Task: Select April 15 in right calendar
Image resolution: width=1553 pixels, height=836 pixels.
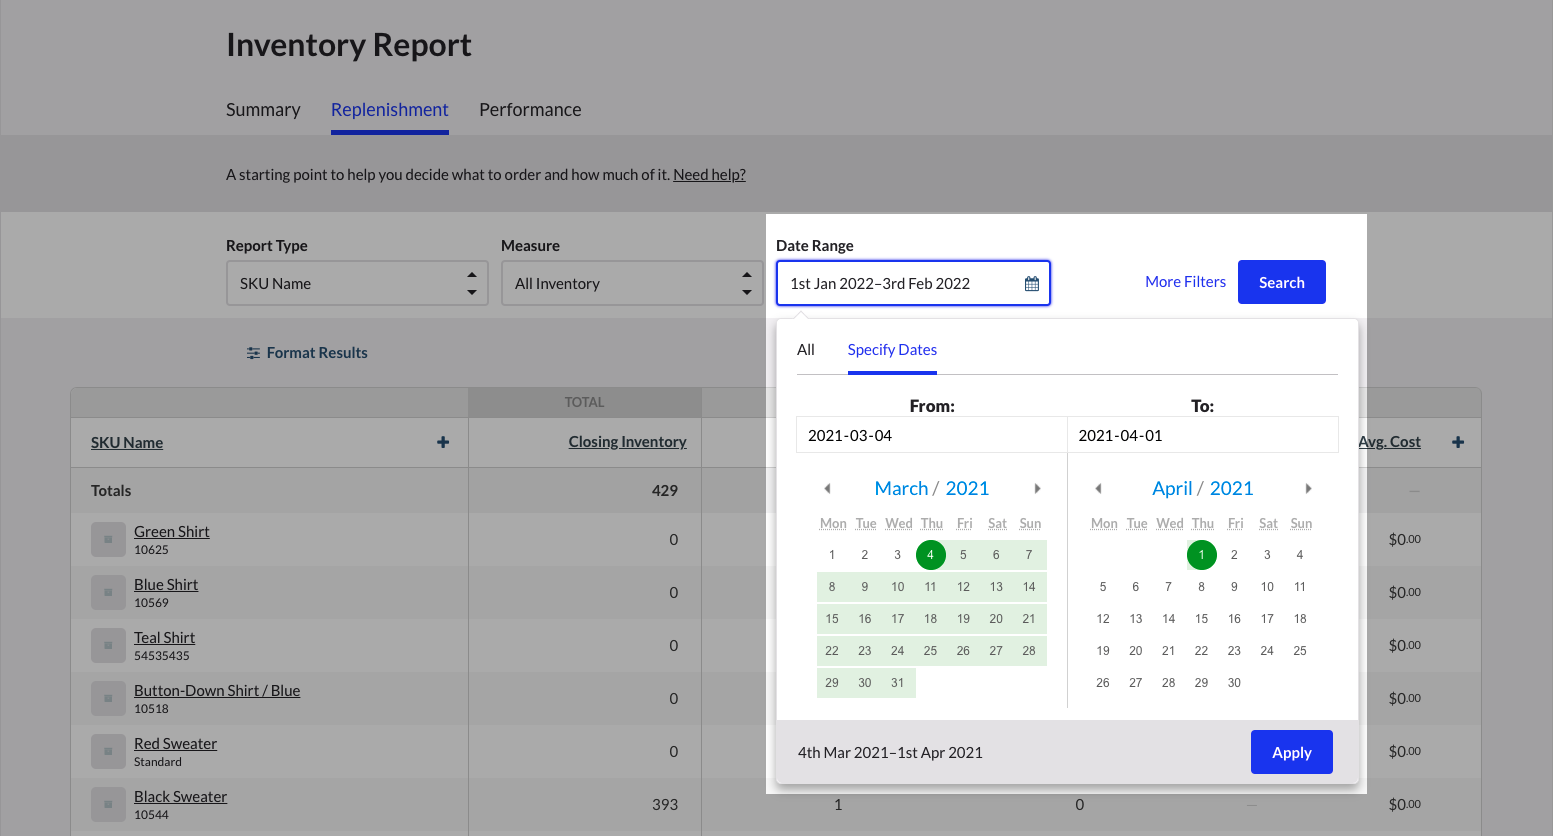Action: tap(1202, 619)
